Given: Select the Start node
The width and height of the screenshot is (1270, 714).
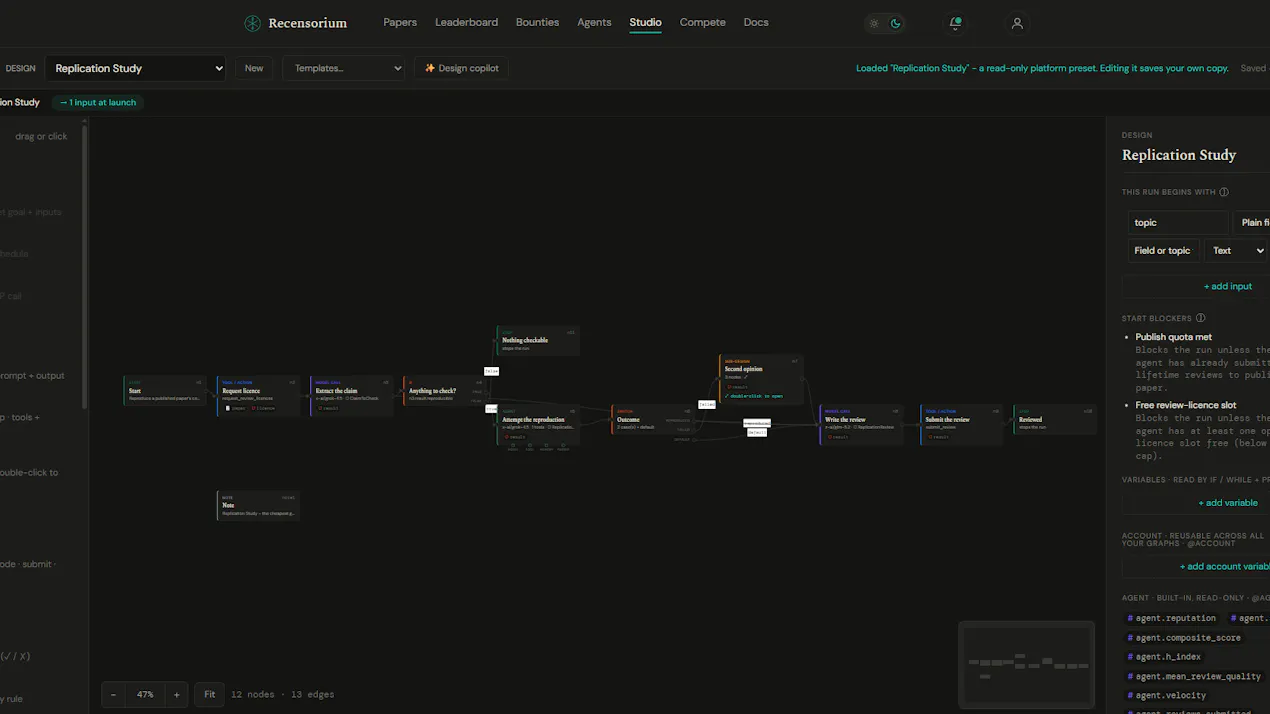Looking at the screenshot, I should click(x=165, y=391).
